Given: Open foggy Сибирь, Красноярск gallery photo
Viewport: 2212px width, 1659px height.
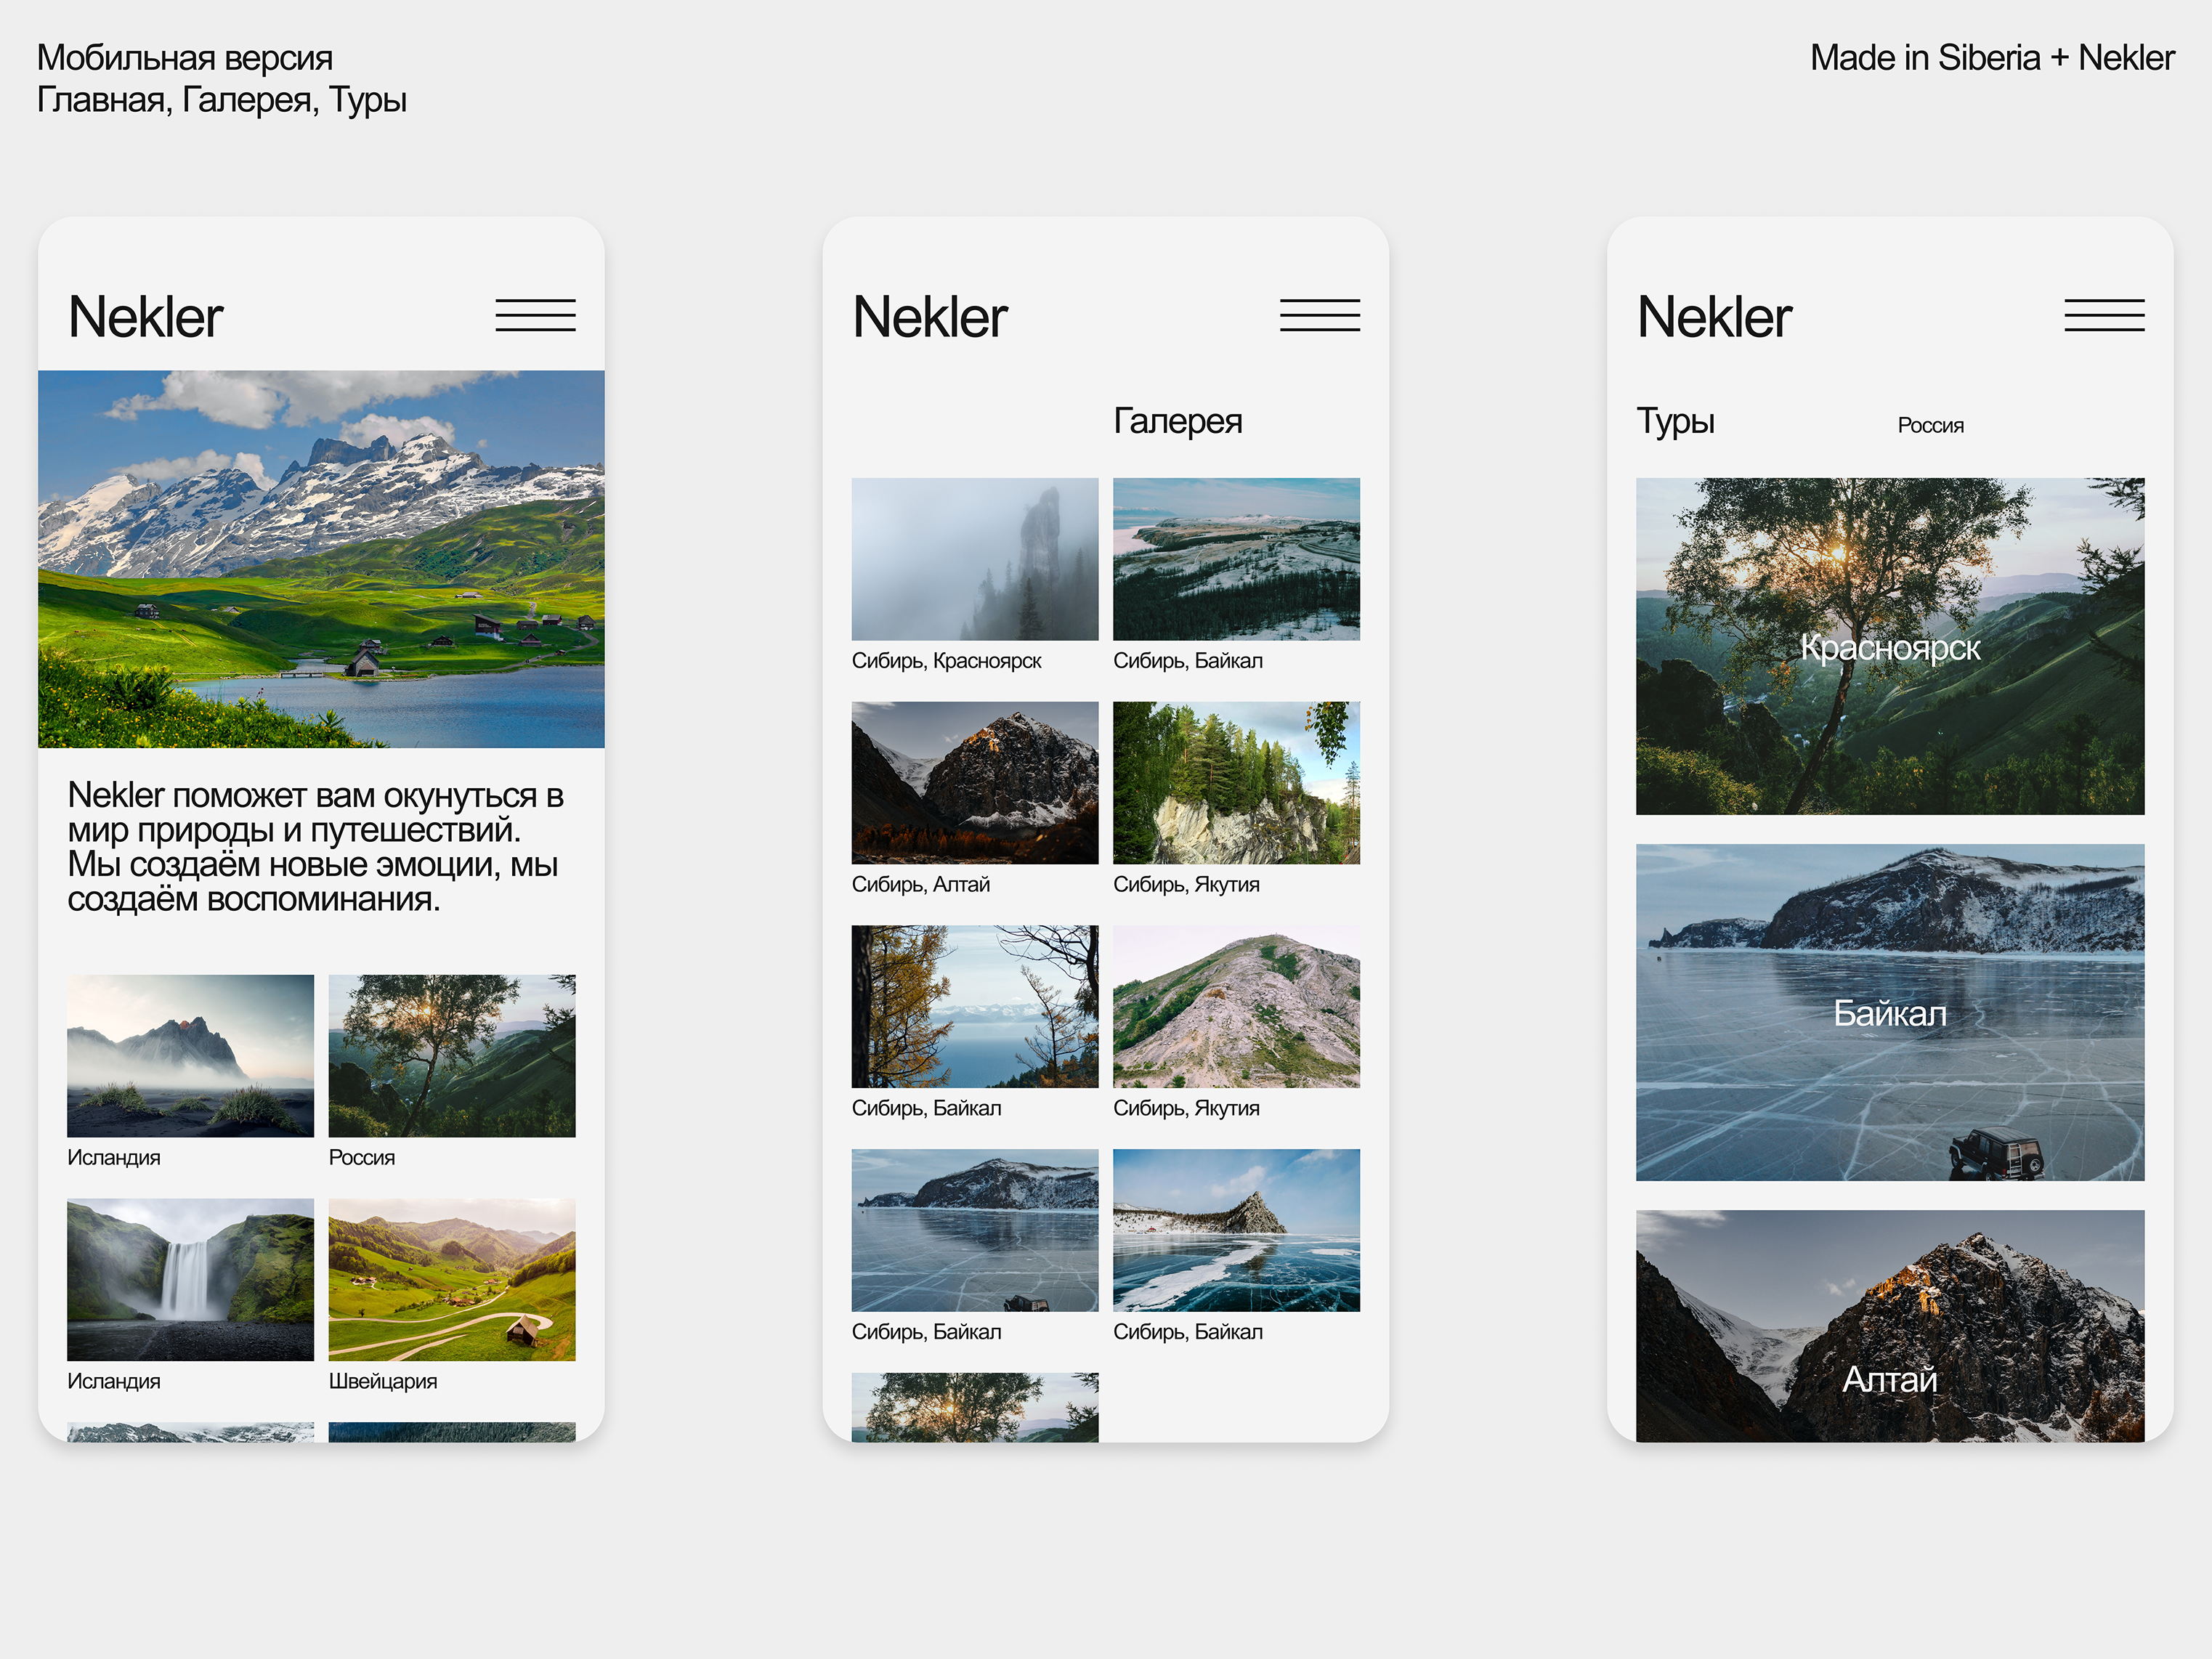Looking at the screenshot, I should pyautogui.click(x=974, y=558).
